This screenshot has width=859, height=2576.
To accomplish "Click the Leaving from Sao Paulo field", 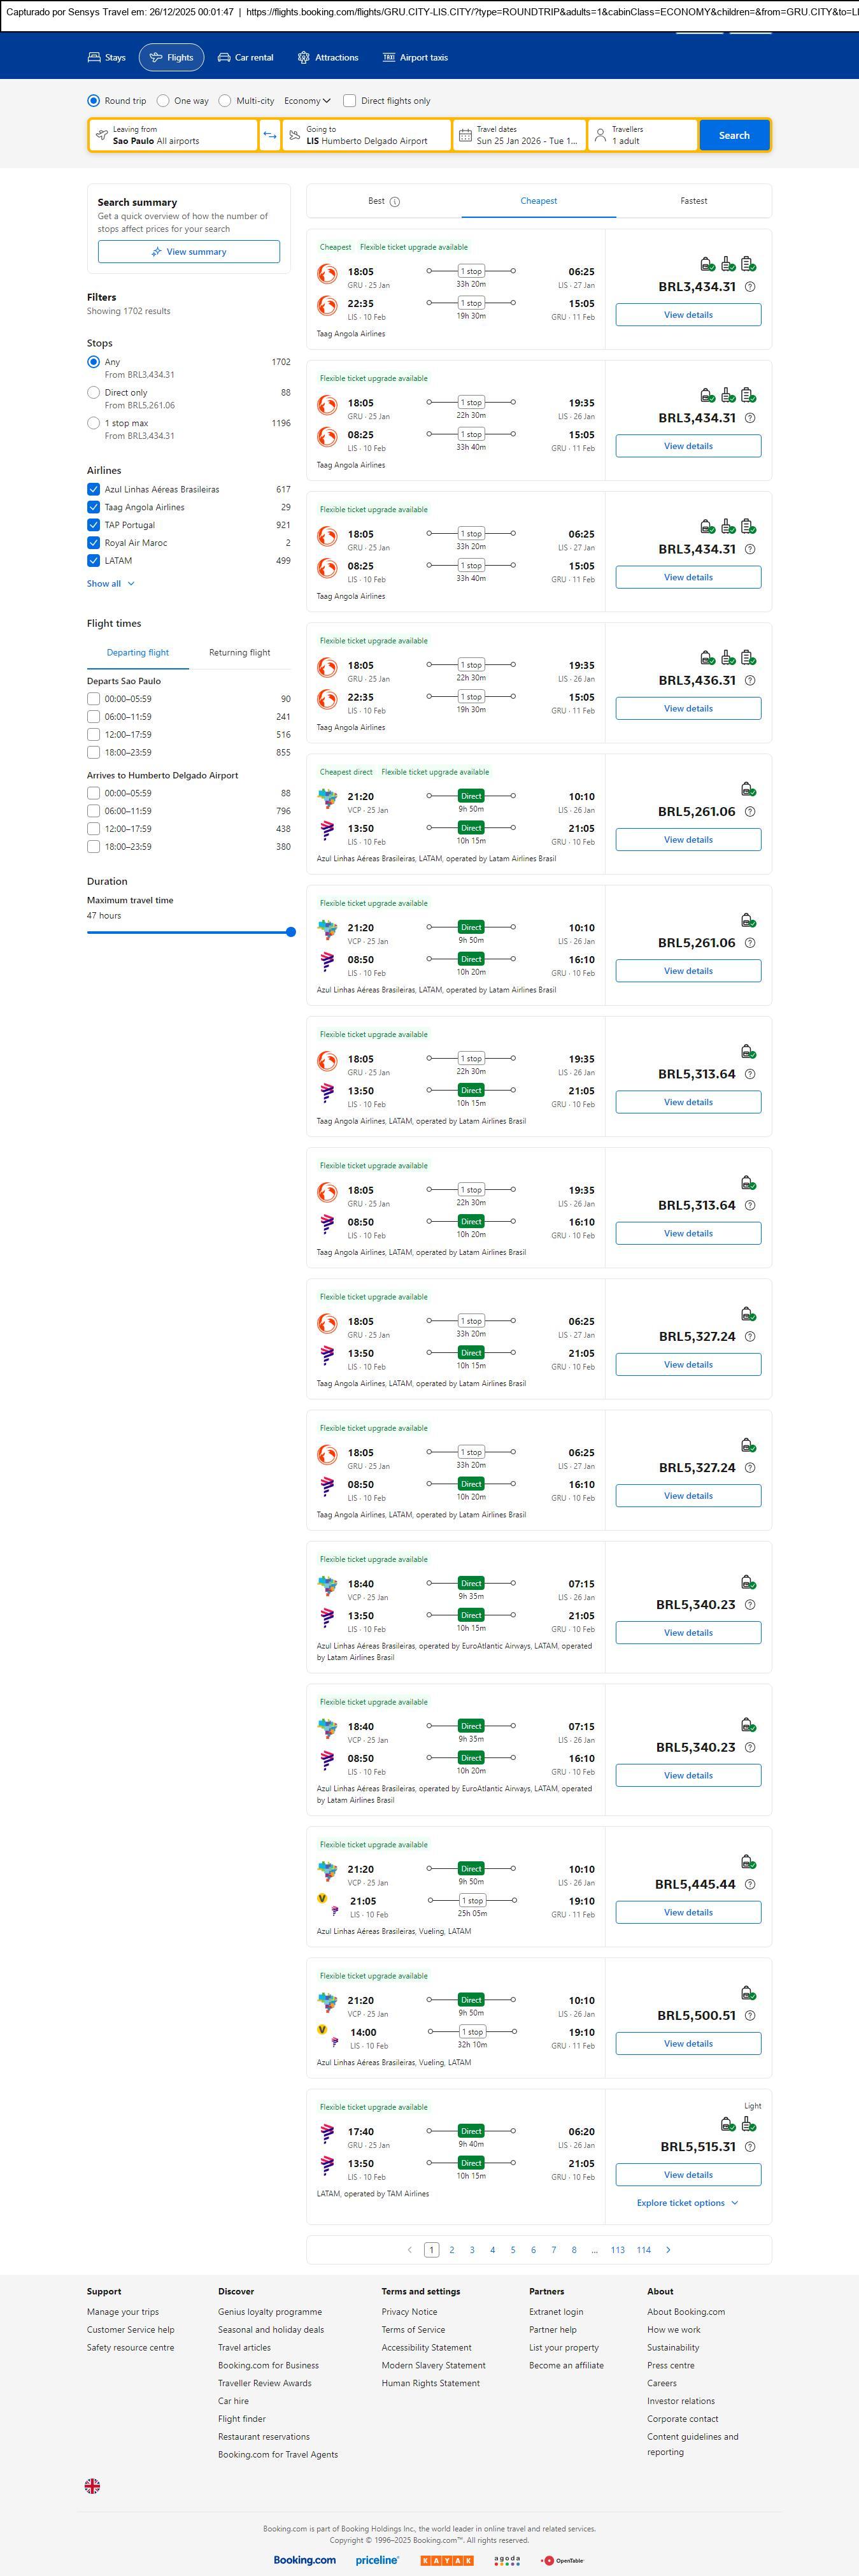I will 173,135.
